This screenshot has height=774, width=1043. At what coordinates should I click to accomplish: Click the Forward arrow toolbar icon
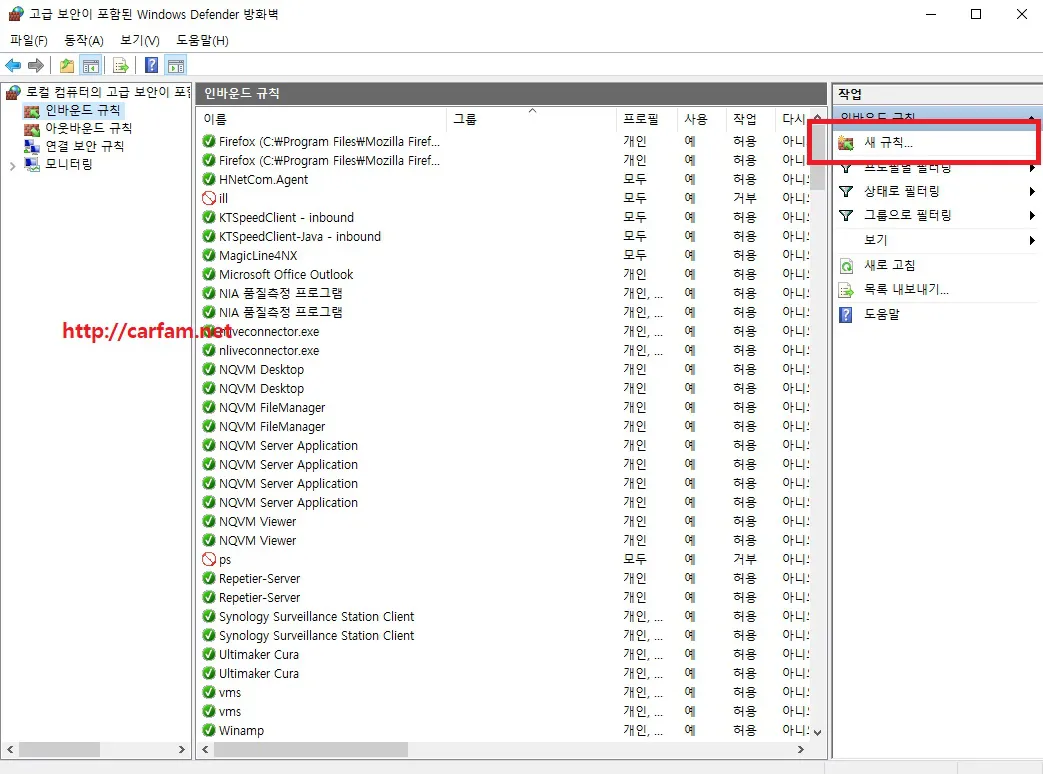pyautogui.click(x=36, y=65)
